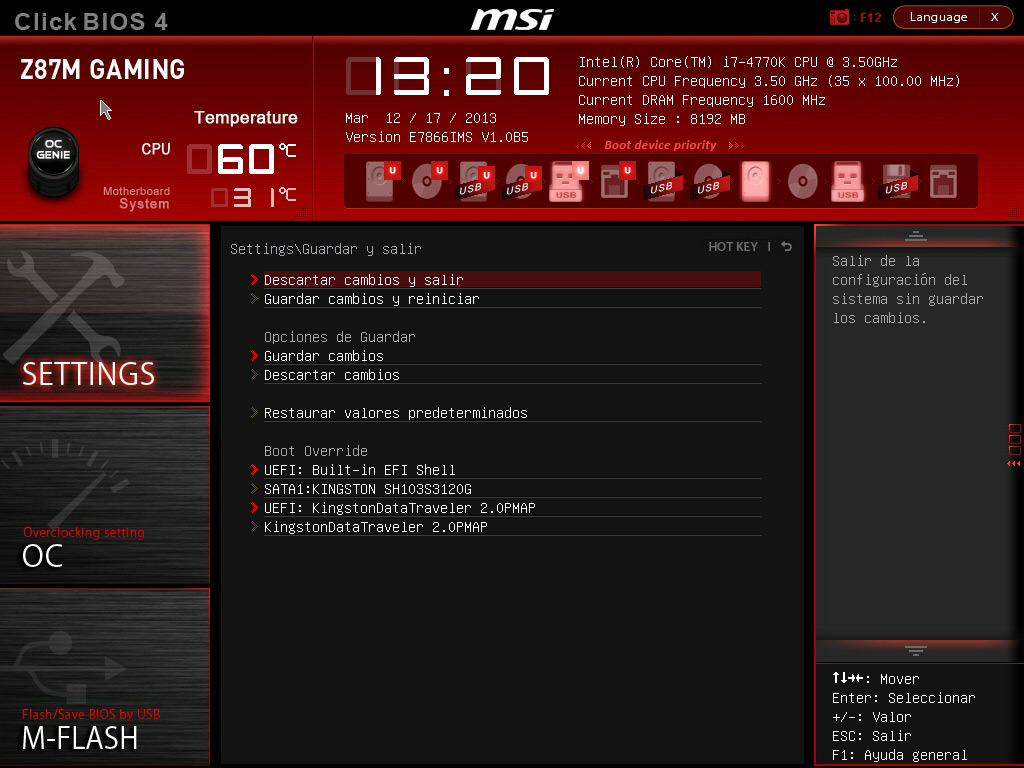Click the help panel top scroll handle
This screenshot has width=1024, height=768.
[x=916, y=236]
